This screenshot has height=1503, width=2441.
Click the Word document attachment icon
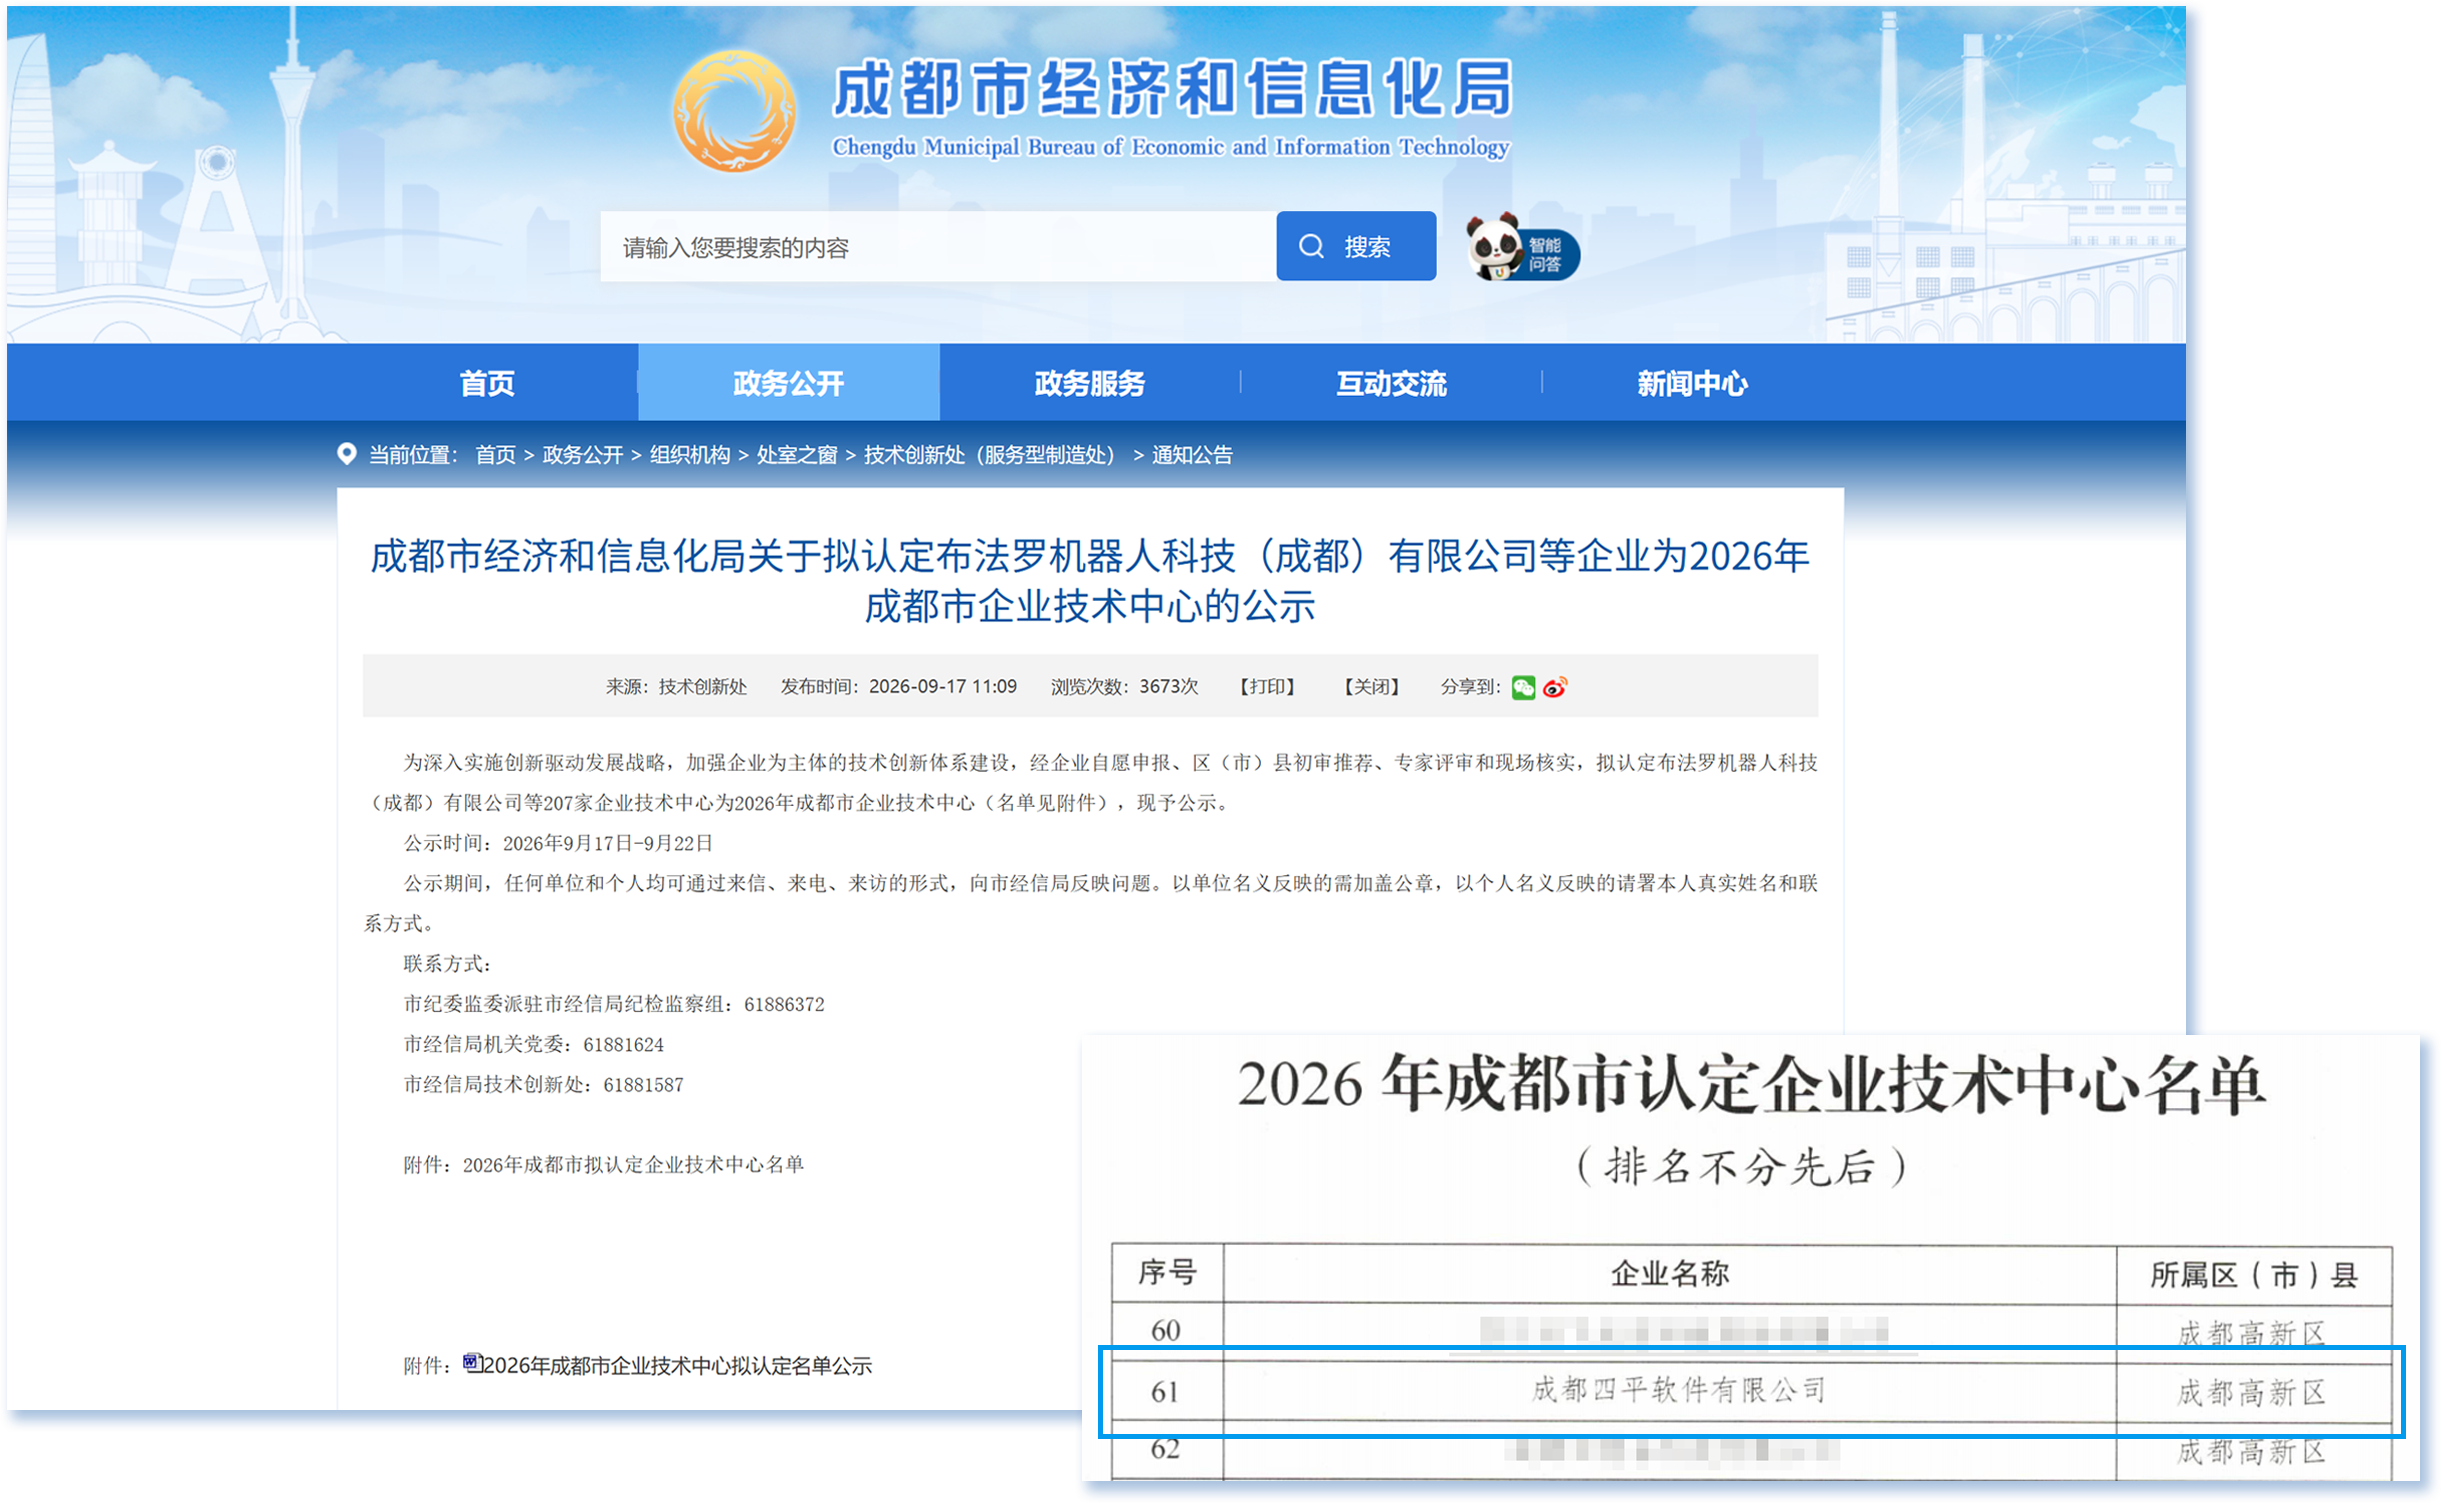click(472, 1363)
